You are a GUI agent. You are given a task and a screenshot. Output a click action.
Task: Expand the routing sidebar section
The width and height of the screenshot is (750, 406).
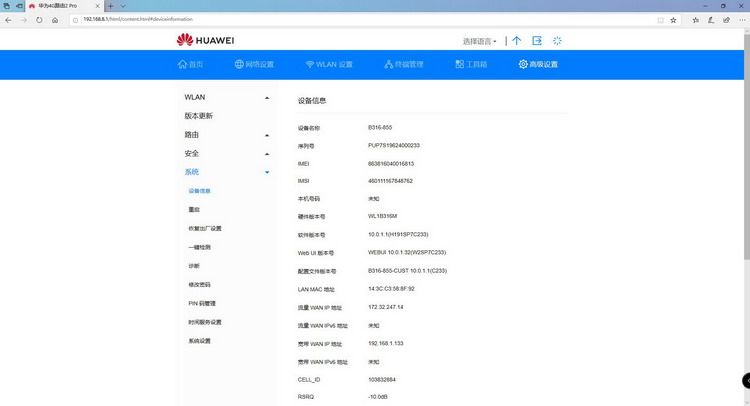coord(227,135)
